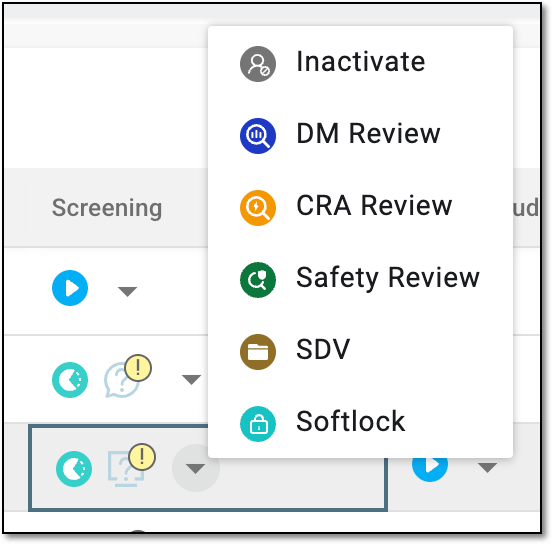Click the Screening column header
The height and width of the screenshot is (544, 552).
coord(107,208)
